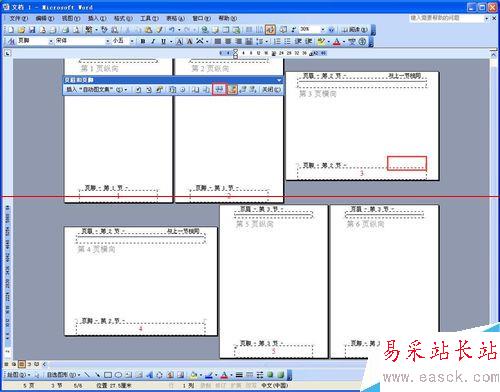
Task: Insert WordArt from drawing toolbar
Action: tap(149, 375)
